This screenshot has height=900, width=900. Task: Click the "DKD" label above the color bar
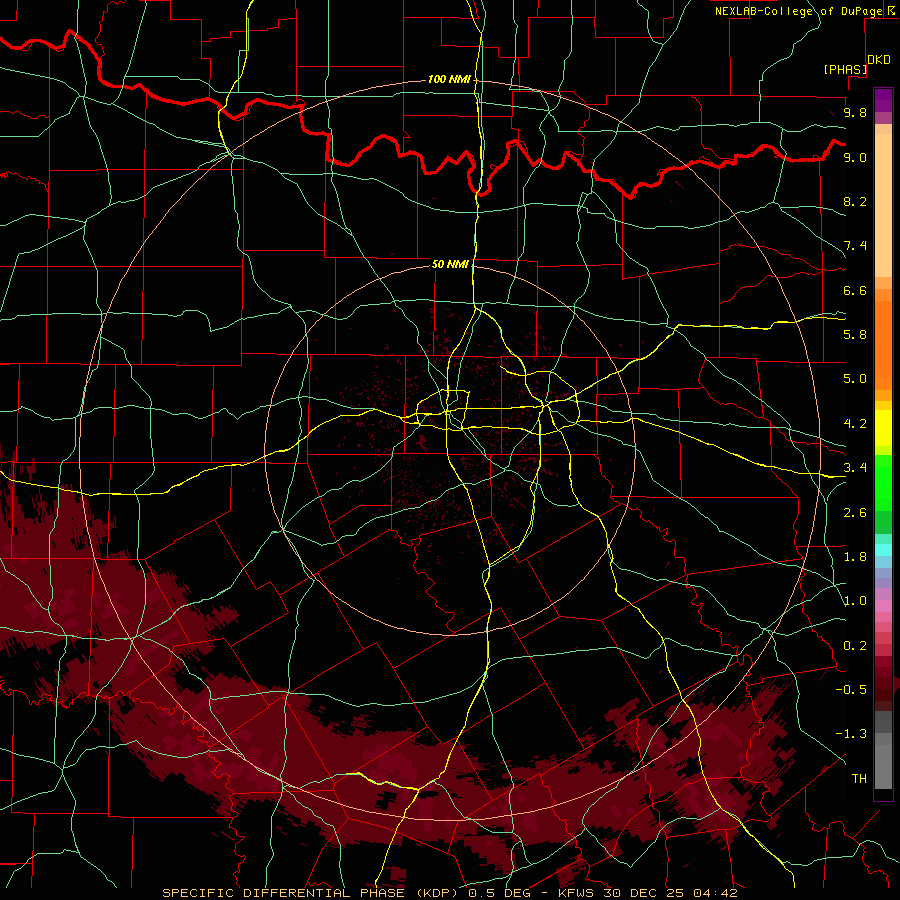[879, 60]
